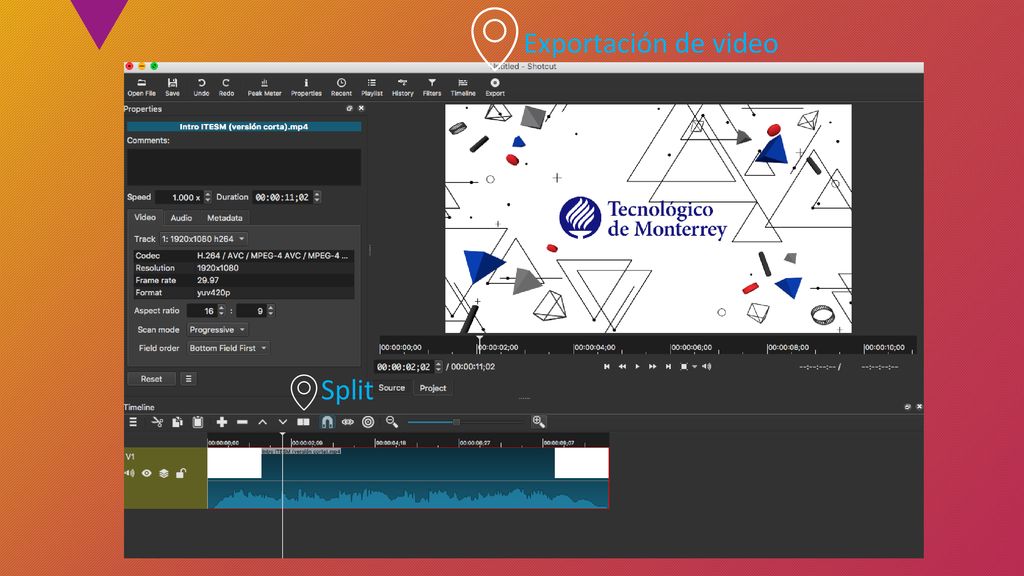
Task: Adjust the player timecode stepper
Action: point(438,367)
